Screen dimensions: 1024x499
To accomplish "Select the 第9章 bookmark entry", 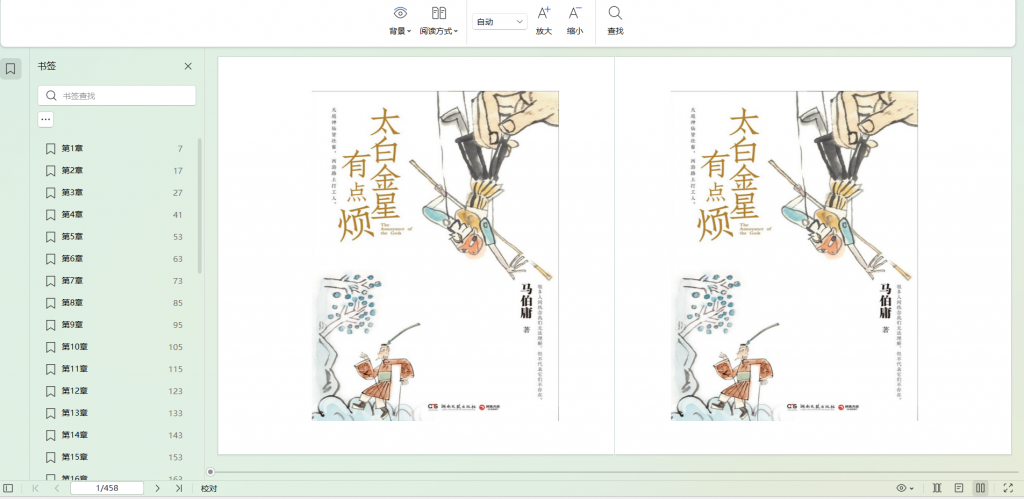I will (72, 325).
